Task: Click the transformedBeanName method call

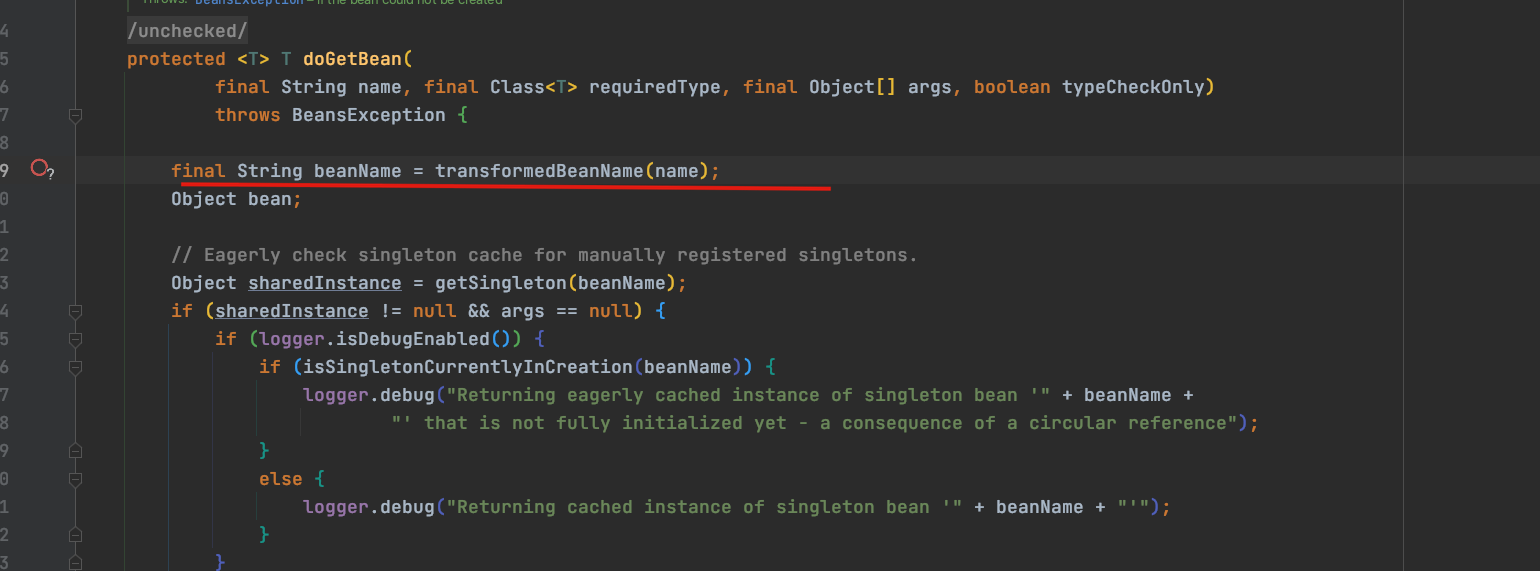Action: [x=539, y=171]
